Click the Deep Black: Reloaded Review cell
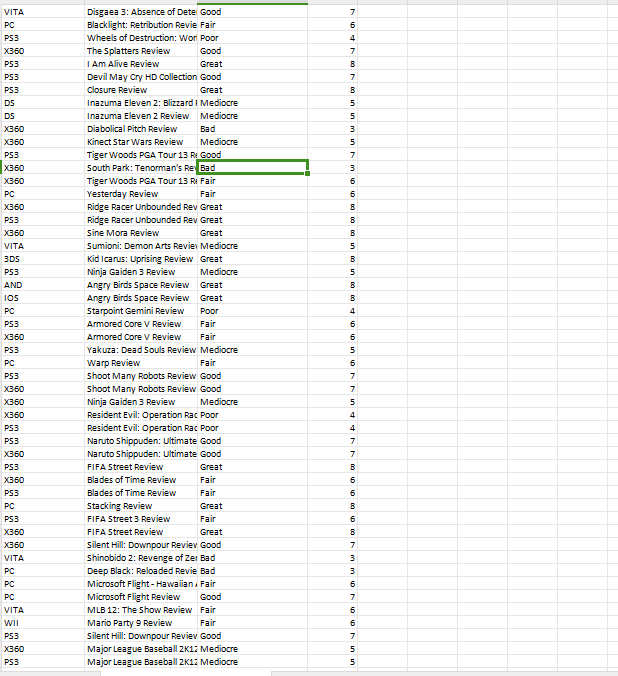This screenshot has width=618, height=676. pyautogui.click(x=141, y=571)
